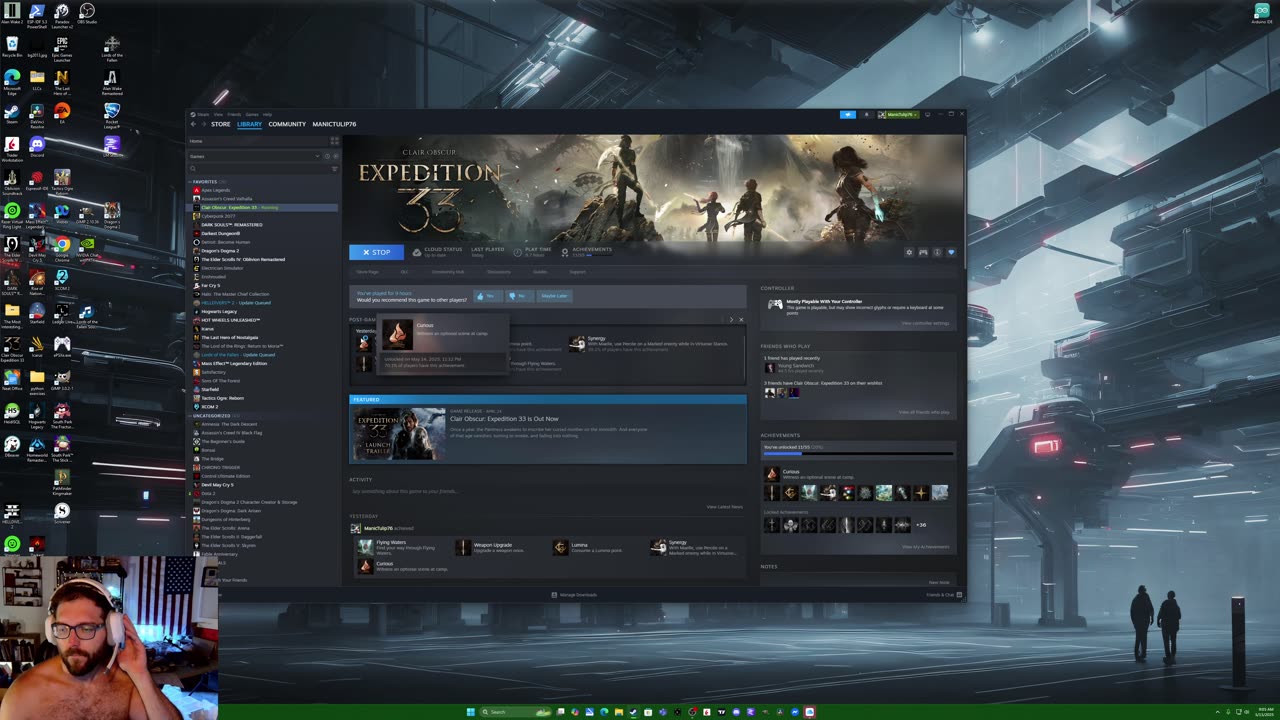Go to next post-game summary with arrow
This screenshot has width=1280, height=720.
731,320
